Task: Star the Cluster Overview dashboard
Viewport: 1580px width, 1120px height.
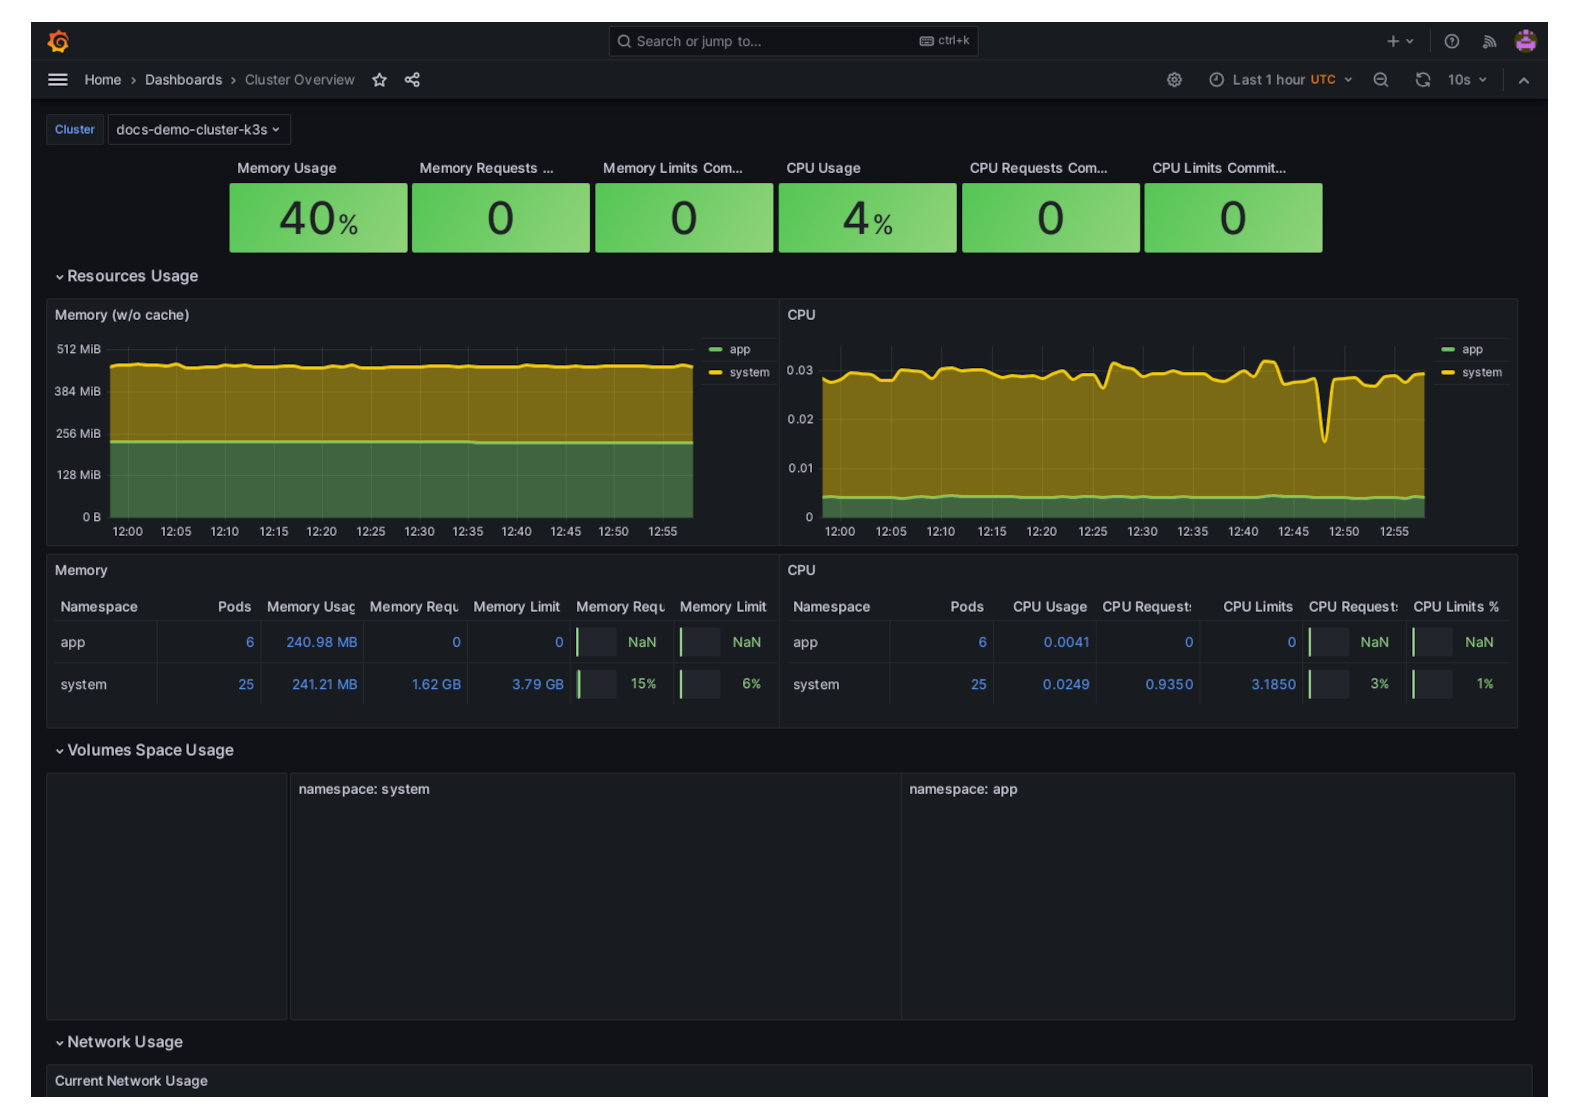Action: click(379, 80)
